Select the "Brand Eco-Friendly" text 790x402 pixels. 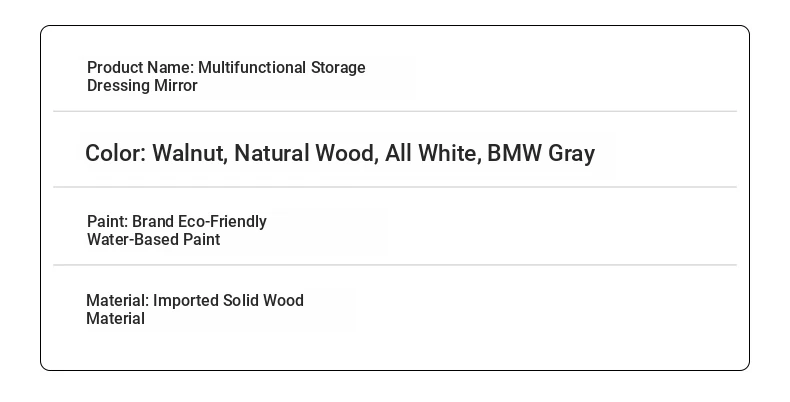coord(200,222)
